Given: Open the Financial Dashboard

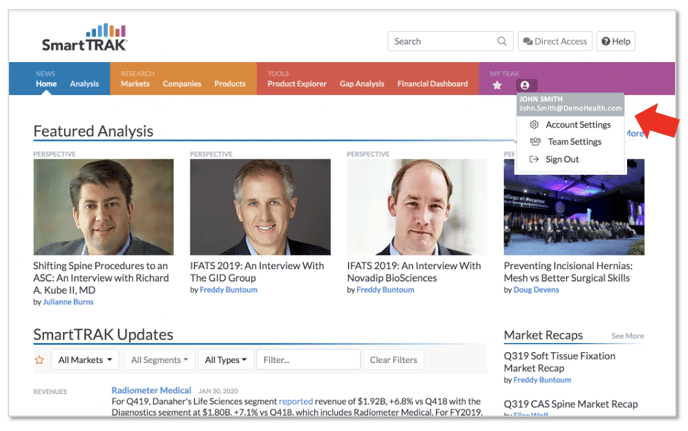Looking at the screenshot, I should [x=433, y=84].
